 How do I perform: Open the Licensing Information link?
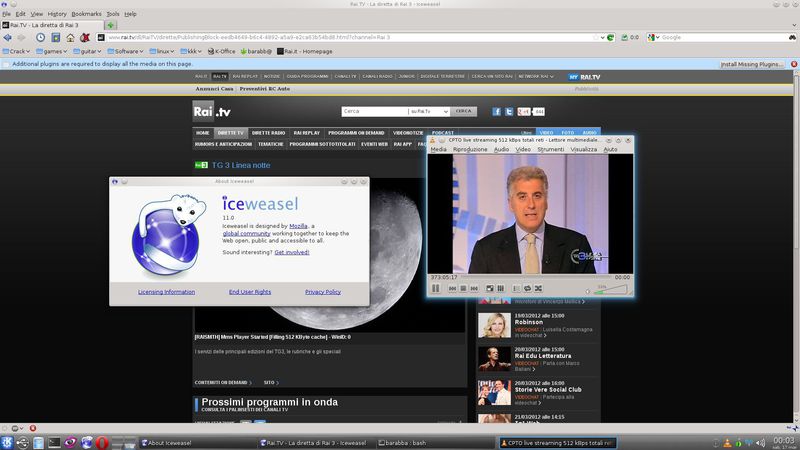pos(166,292)
